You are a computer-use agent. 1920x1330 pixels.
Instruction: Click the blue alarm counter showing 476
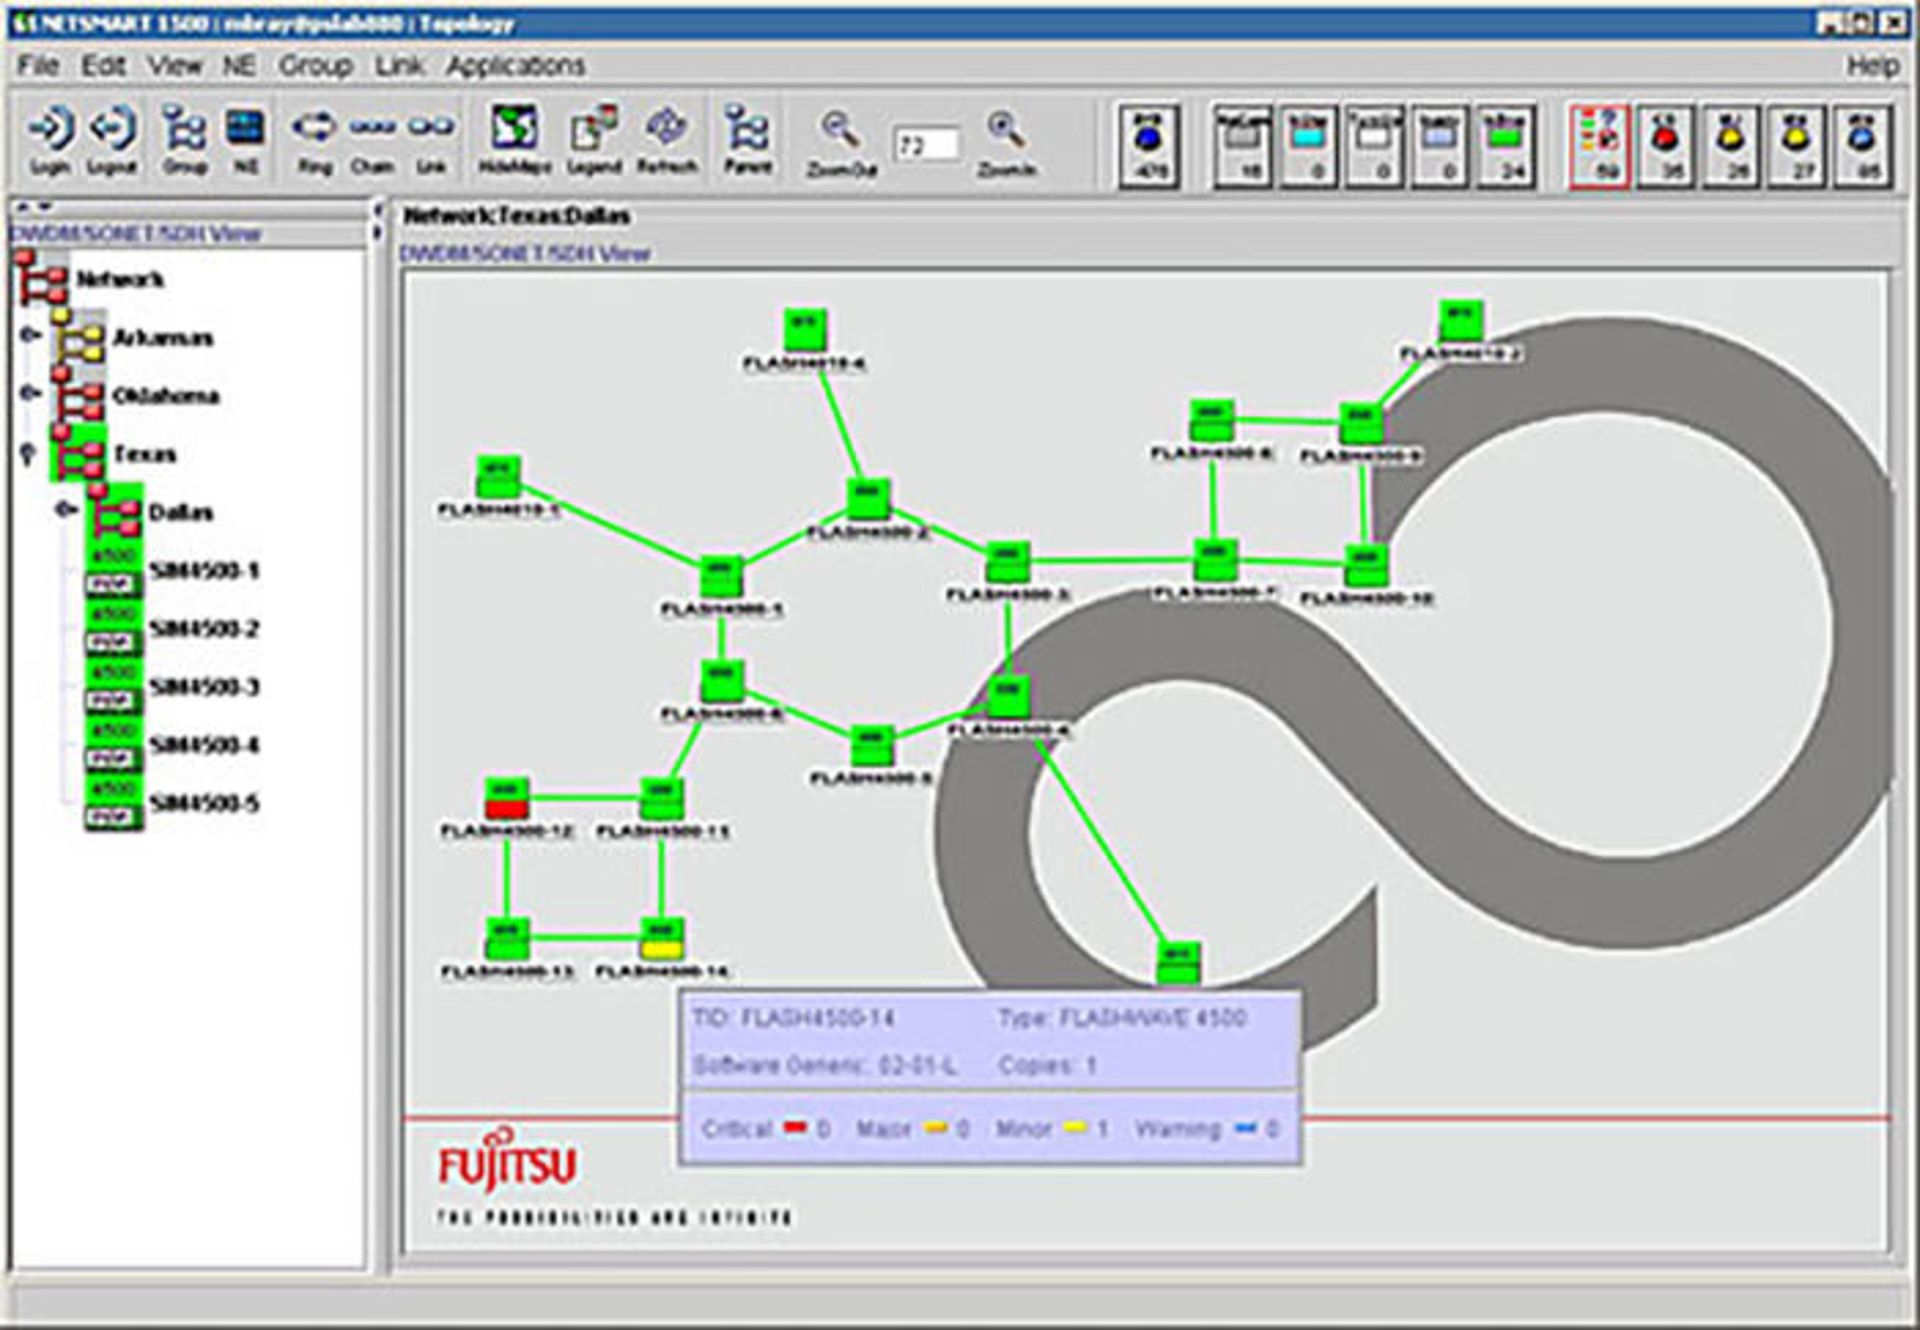pos(1149,146)
